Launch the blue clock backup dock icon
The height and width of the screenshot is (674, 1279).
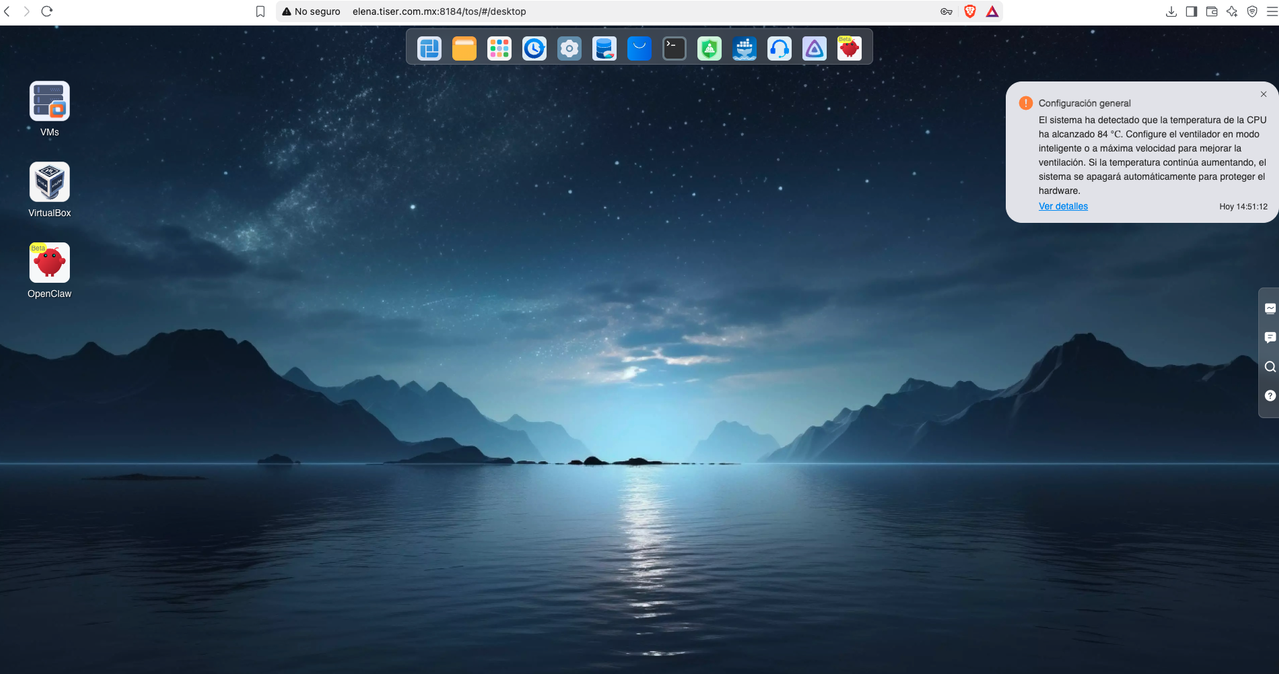pos(534,48)
